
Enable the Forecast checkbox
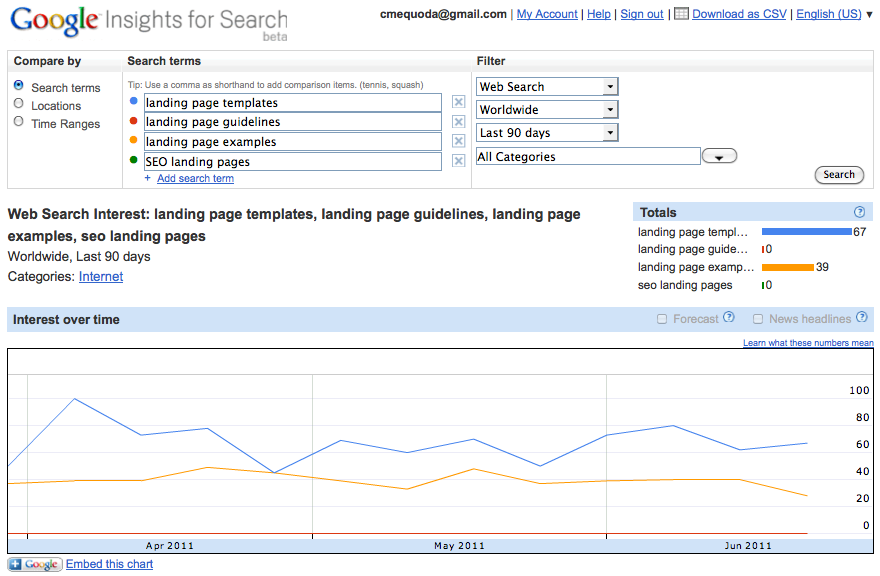(662, 319)
